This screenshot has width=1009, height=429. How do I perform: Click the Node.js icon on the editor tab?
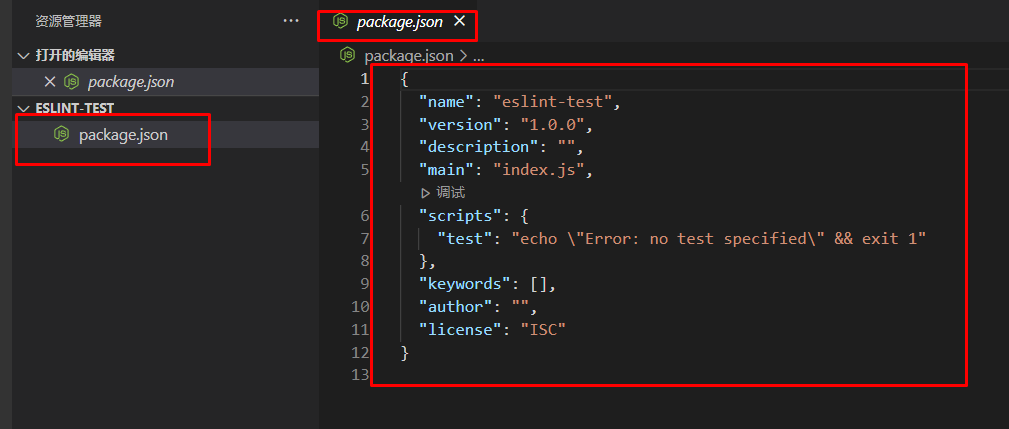click(340, 21)
